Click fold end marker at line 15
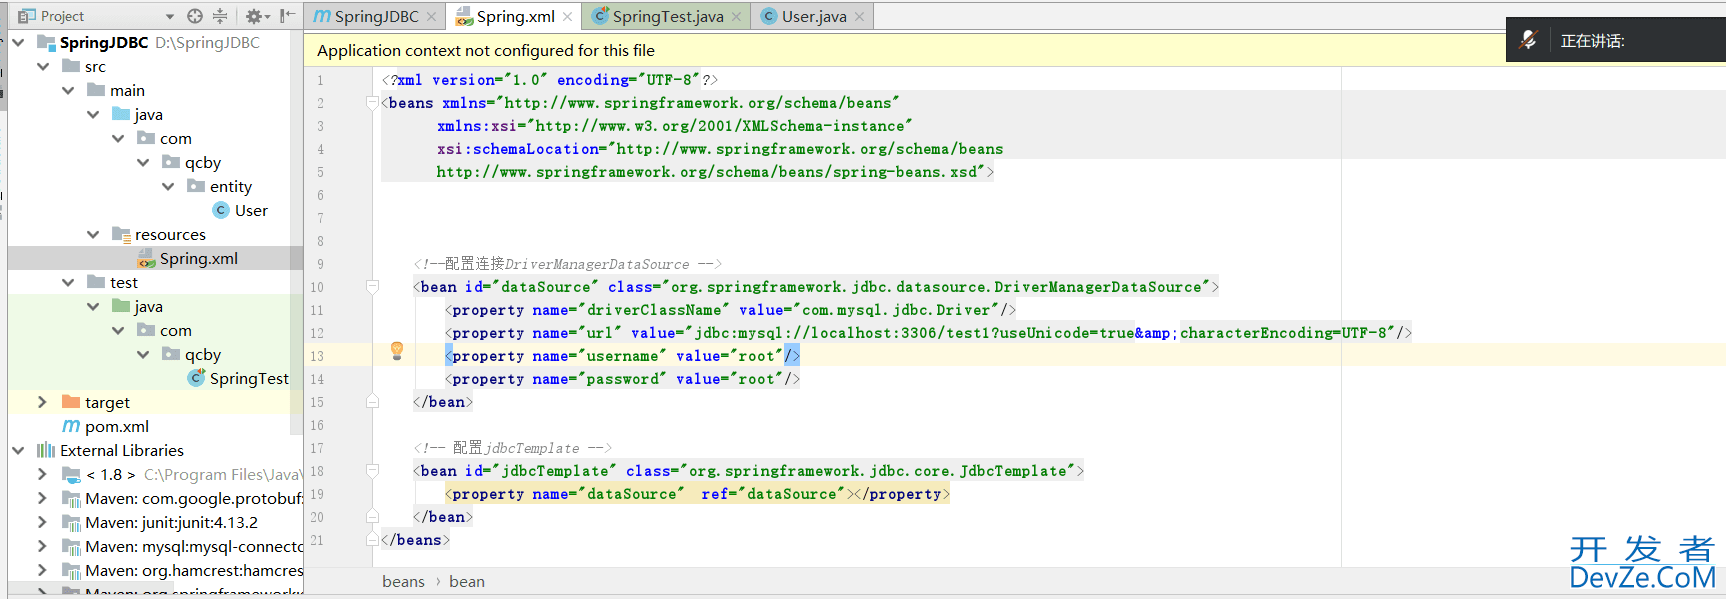This screenshot has width=1726, height=599. point(372,402)
